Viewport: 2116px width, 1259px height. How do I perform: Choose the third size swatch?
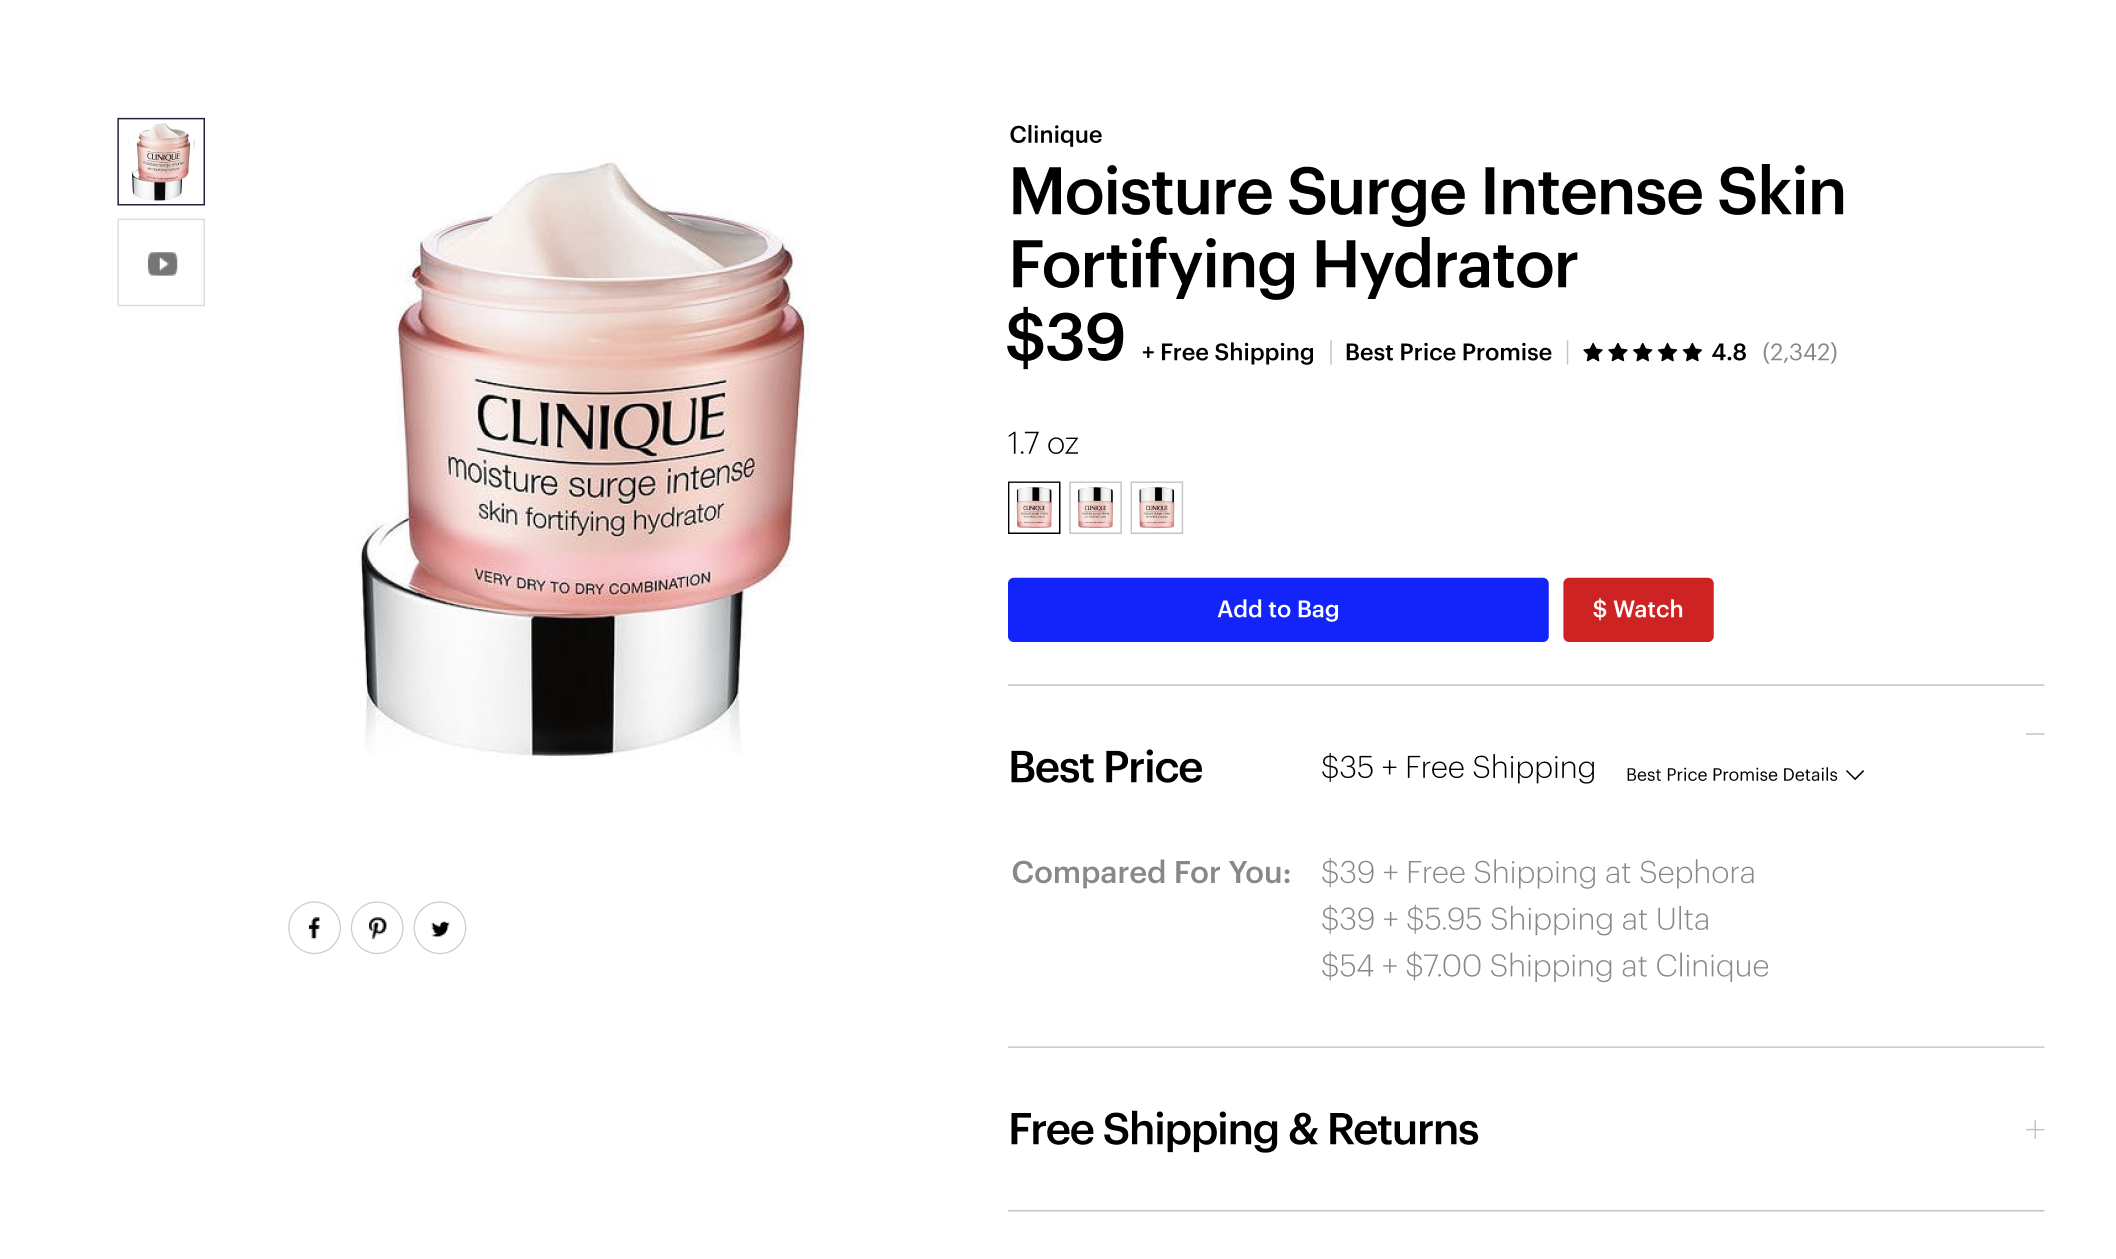coord(1157,507)
